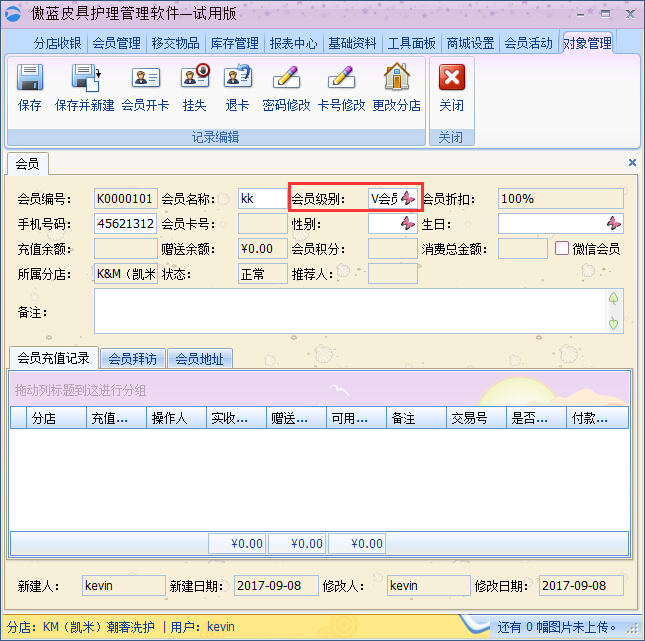Click the red 关闭 close icon in ribbon
This screenshot has width=645, height=641.
[x=452, y=78]
